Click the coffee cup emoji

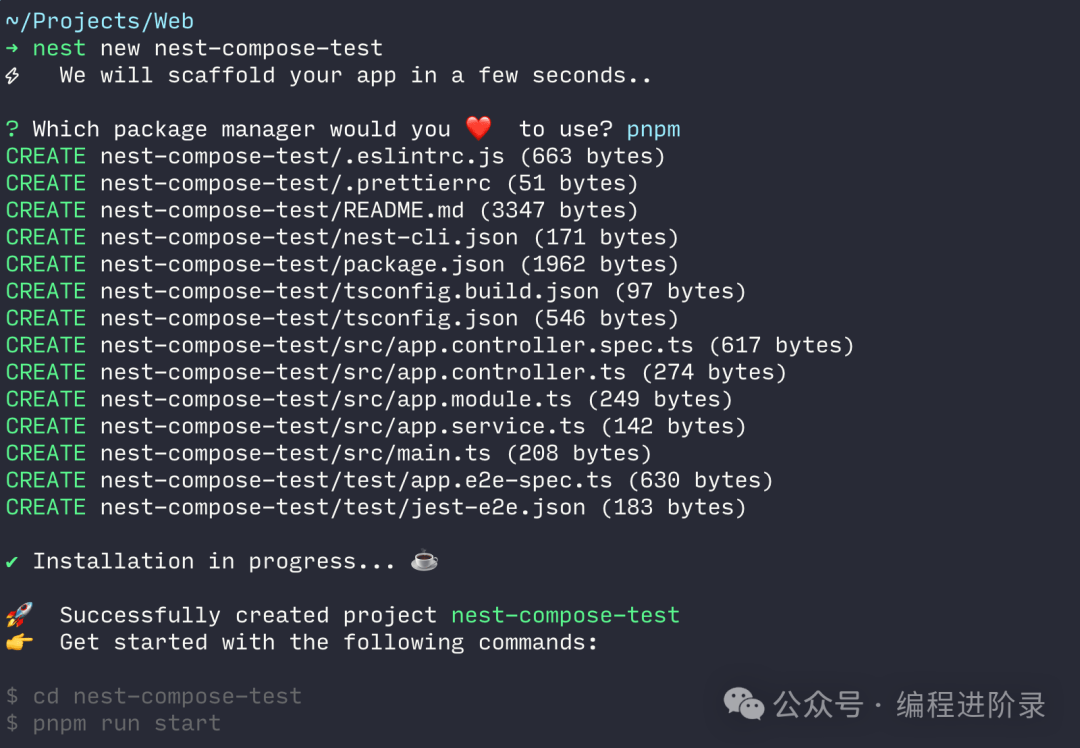(424, 561)
